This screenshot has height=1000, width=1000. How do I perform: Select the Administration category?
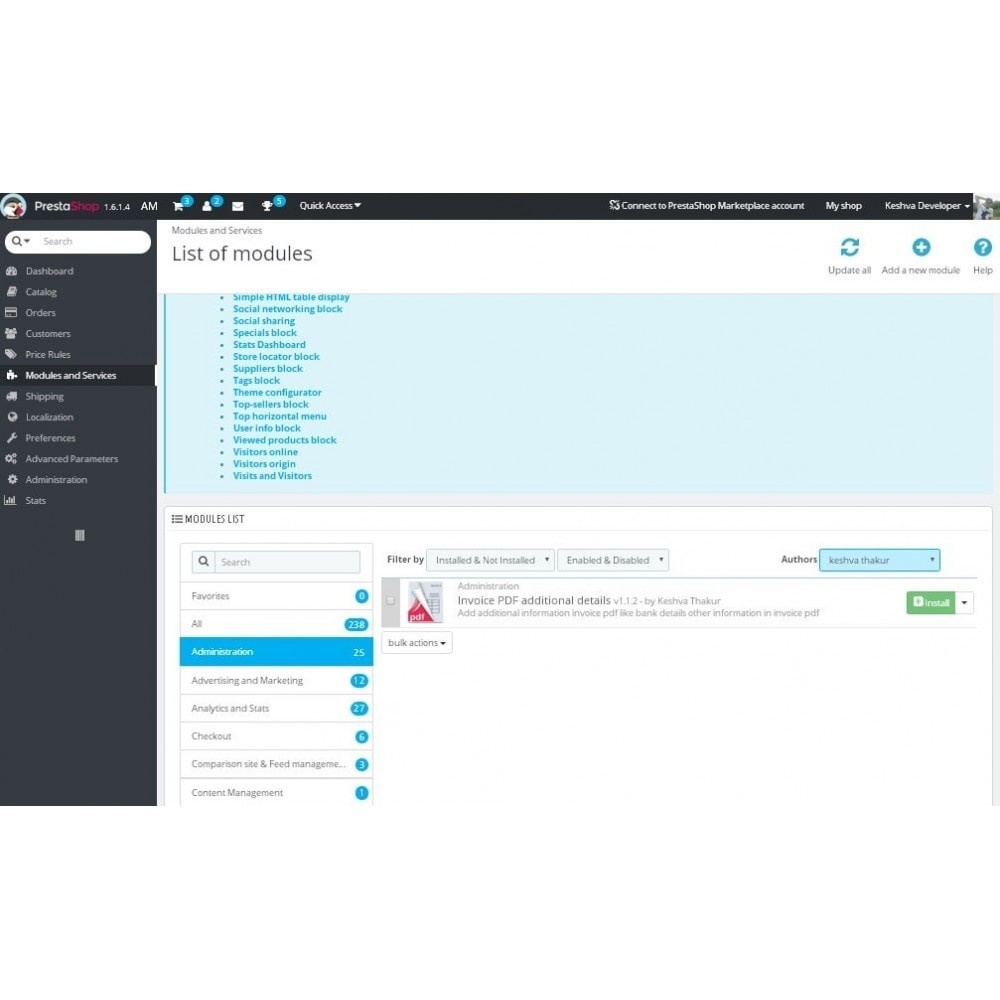[276, 652]
